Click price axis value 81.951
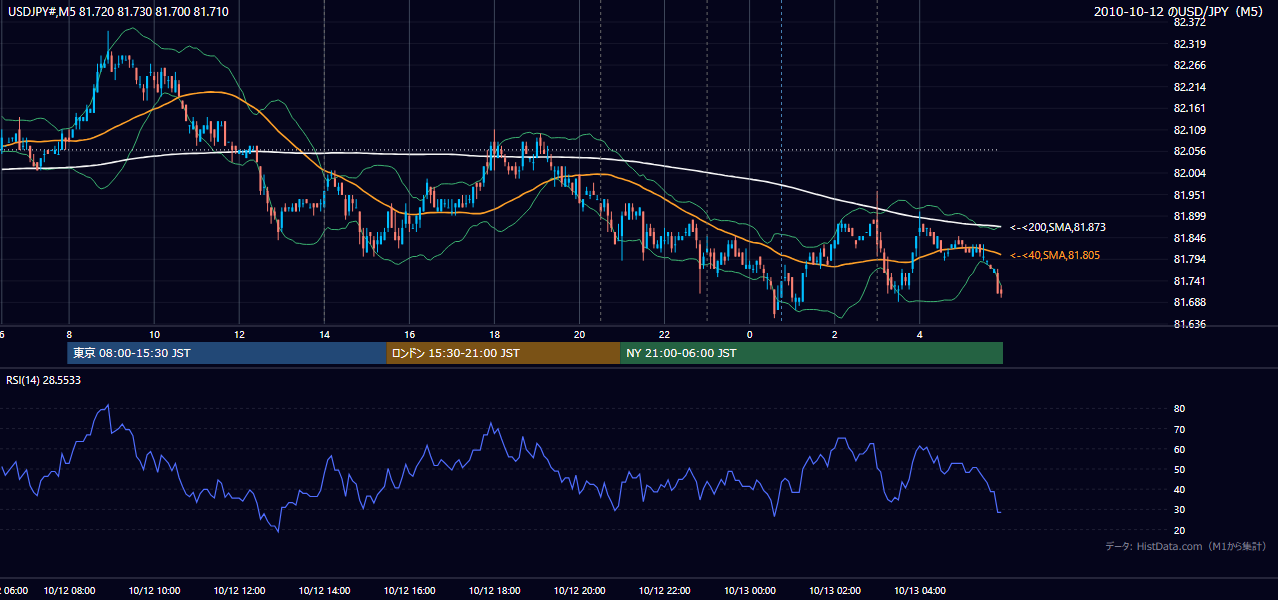 [x=1189, y=195]
